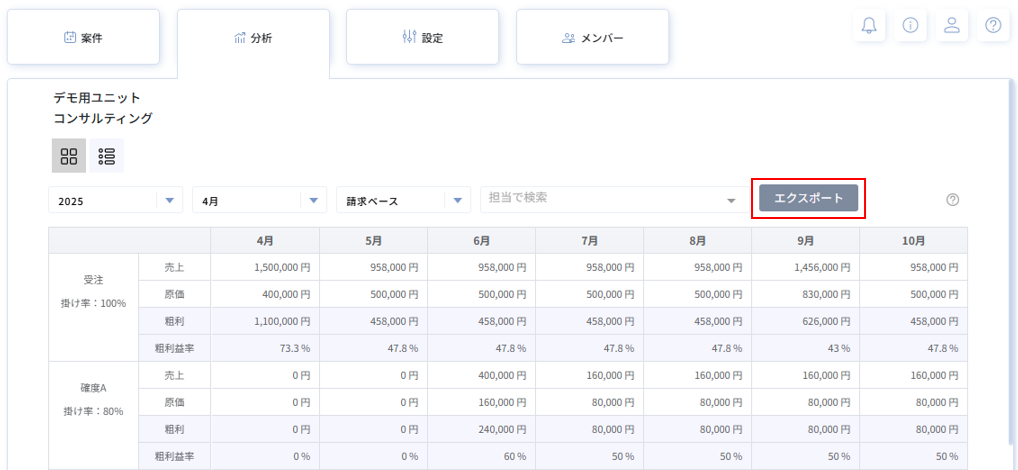This screenshot has width=1018, height=470.
Task: Go to the 設定 tab
Action: pos(422,38)
